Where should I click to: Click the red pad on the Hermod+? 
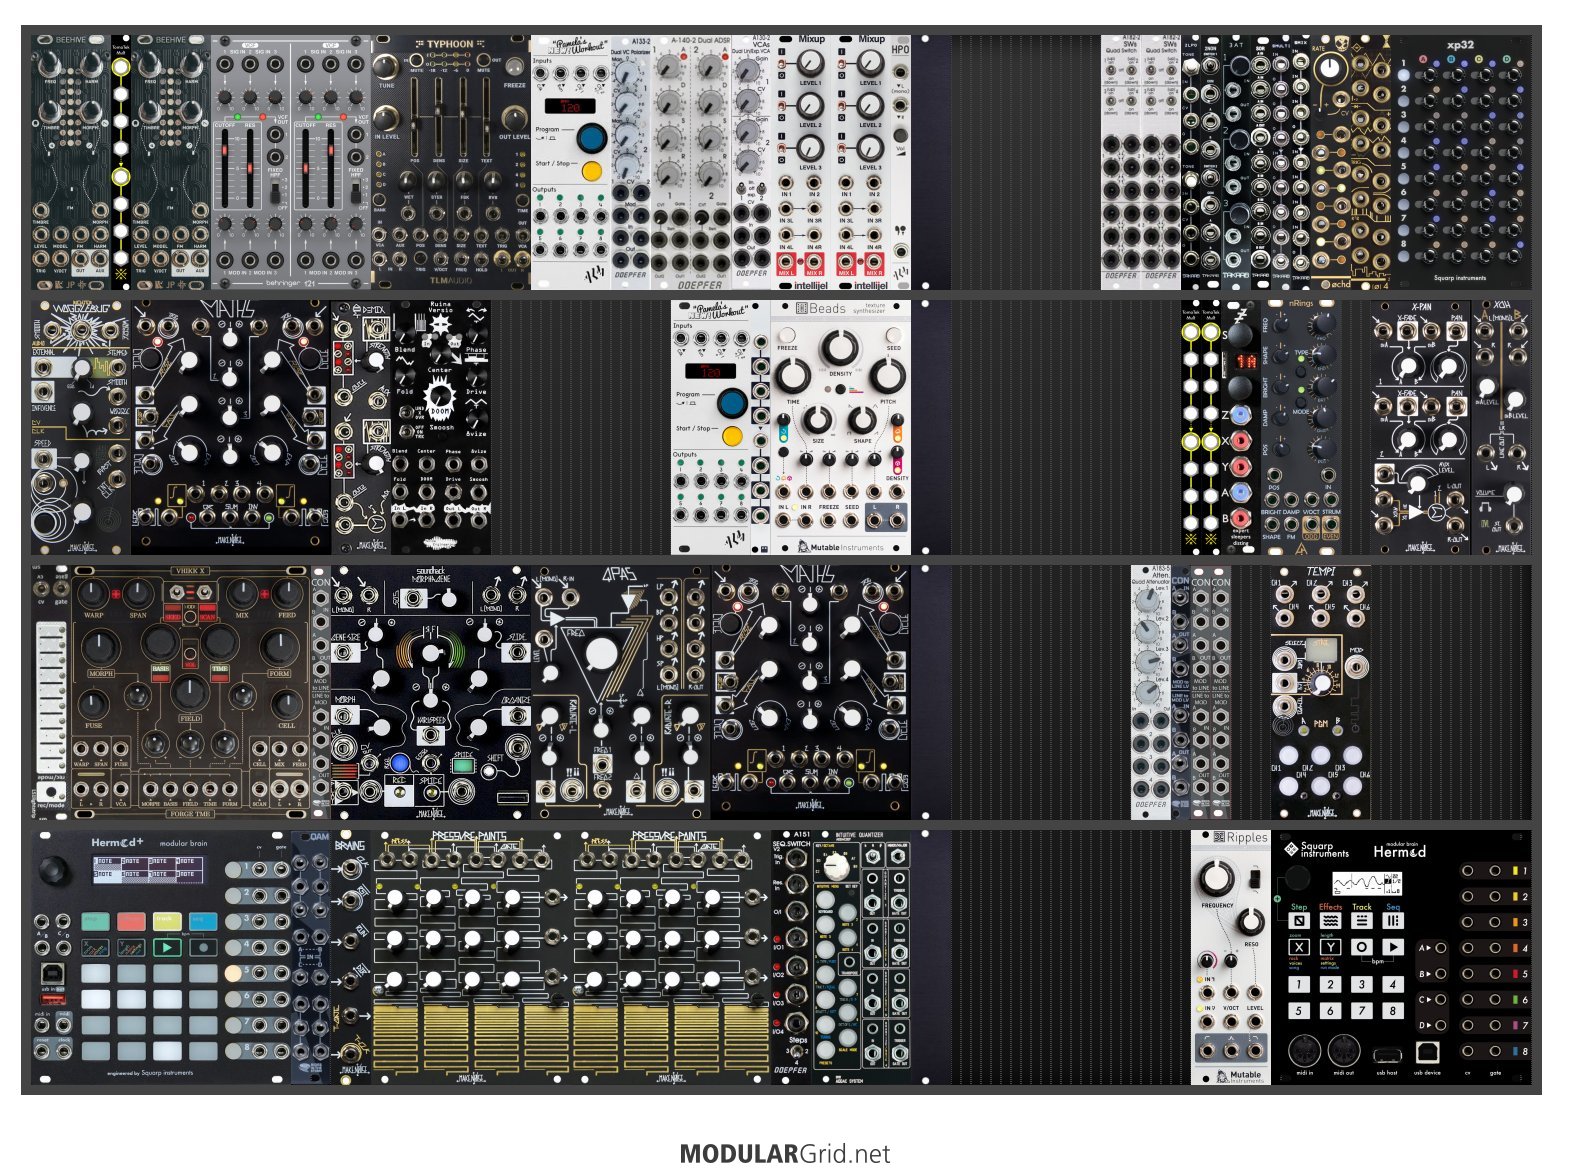click(130, 921)
